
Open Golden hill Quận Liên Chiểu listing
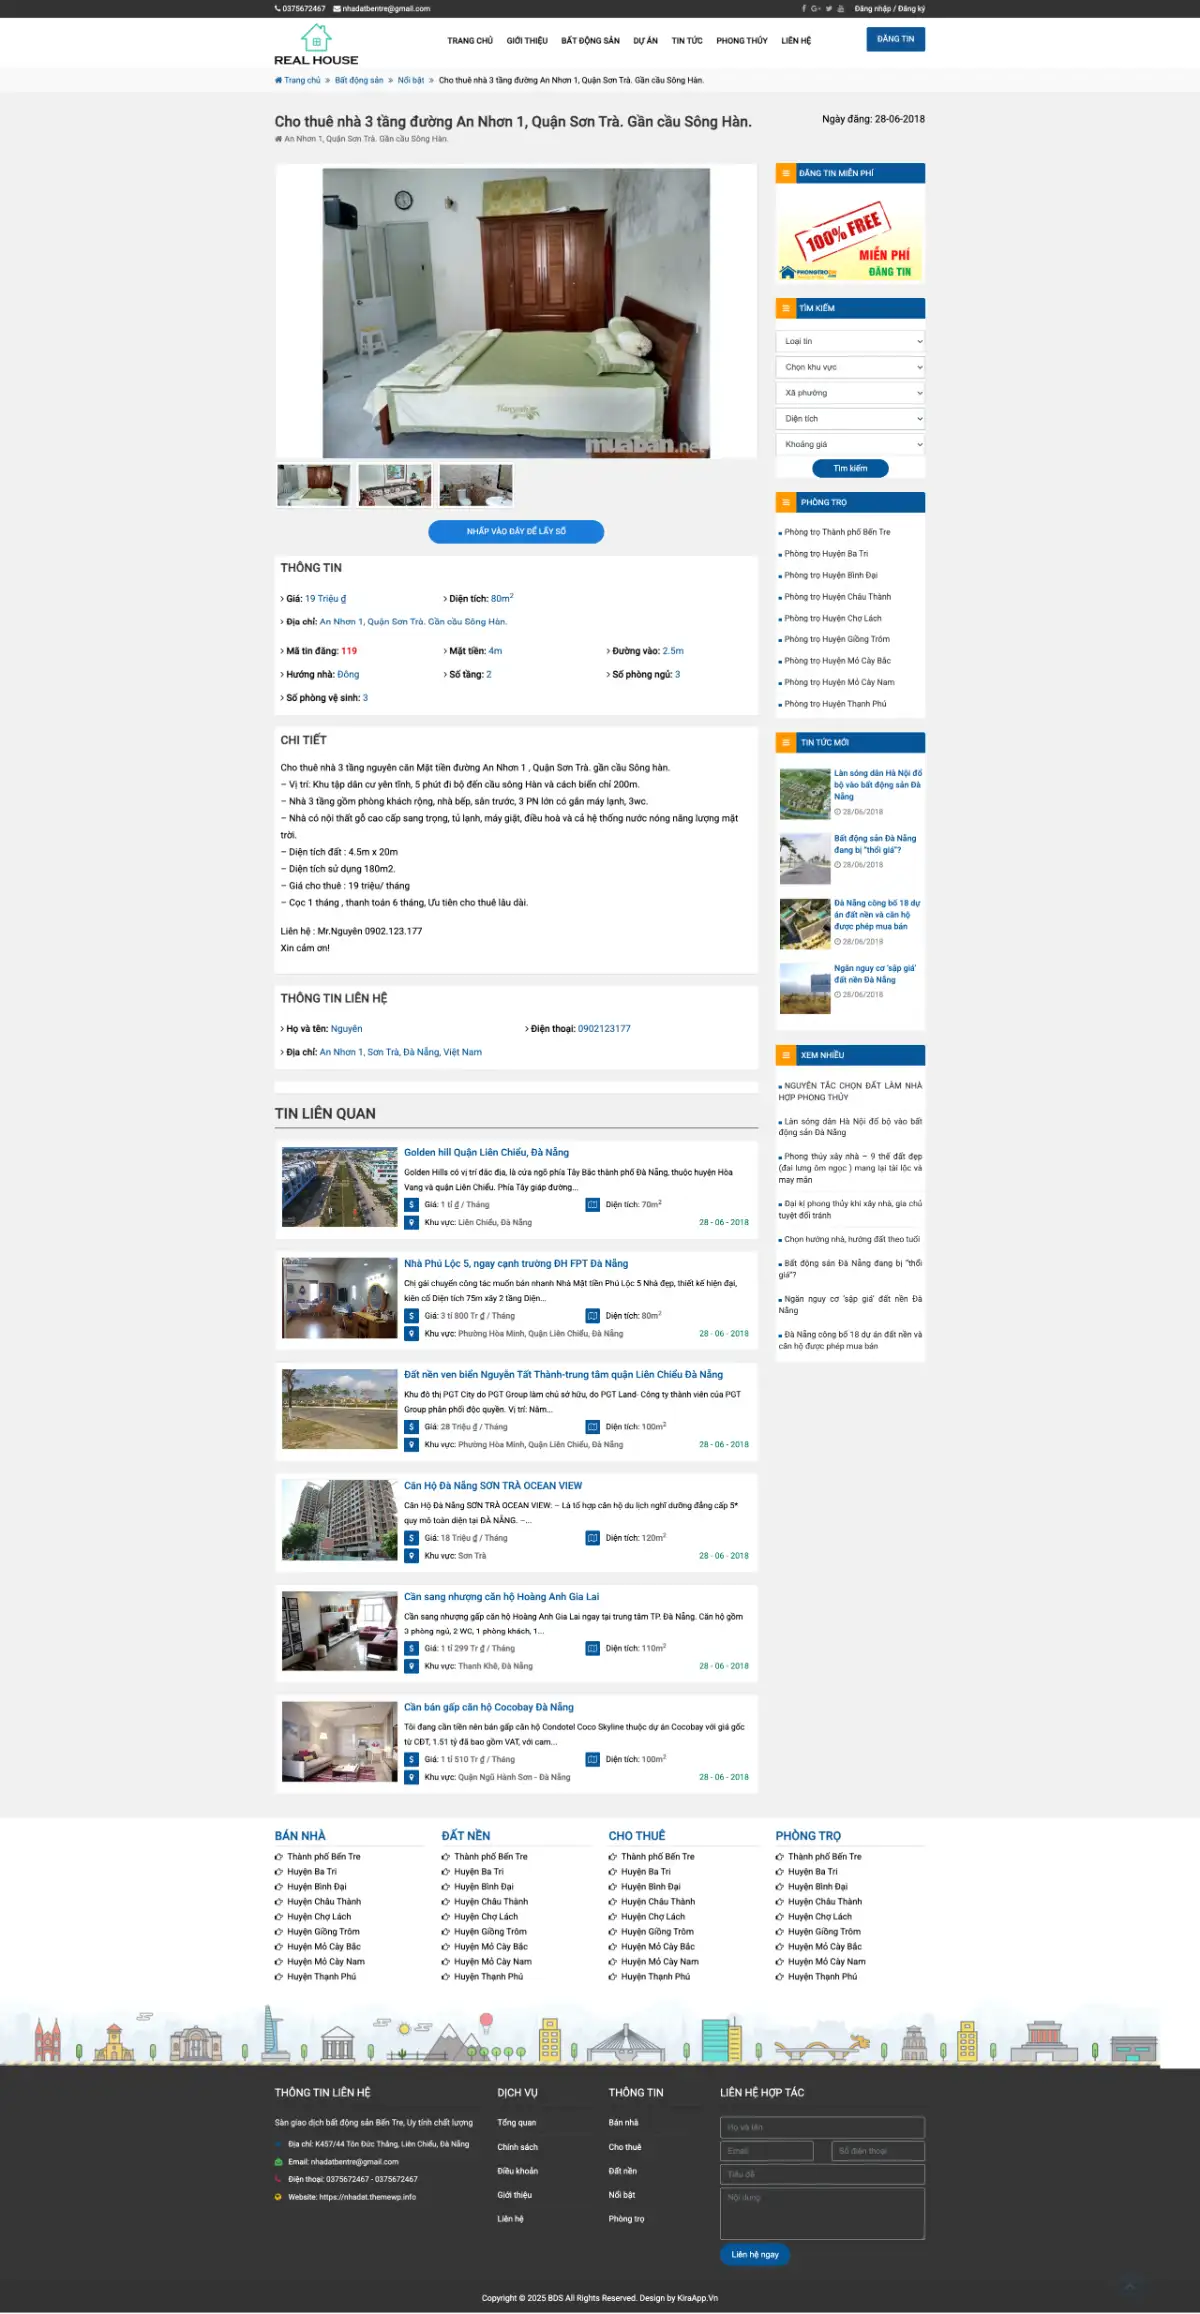(x=486, y=1153)
